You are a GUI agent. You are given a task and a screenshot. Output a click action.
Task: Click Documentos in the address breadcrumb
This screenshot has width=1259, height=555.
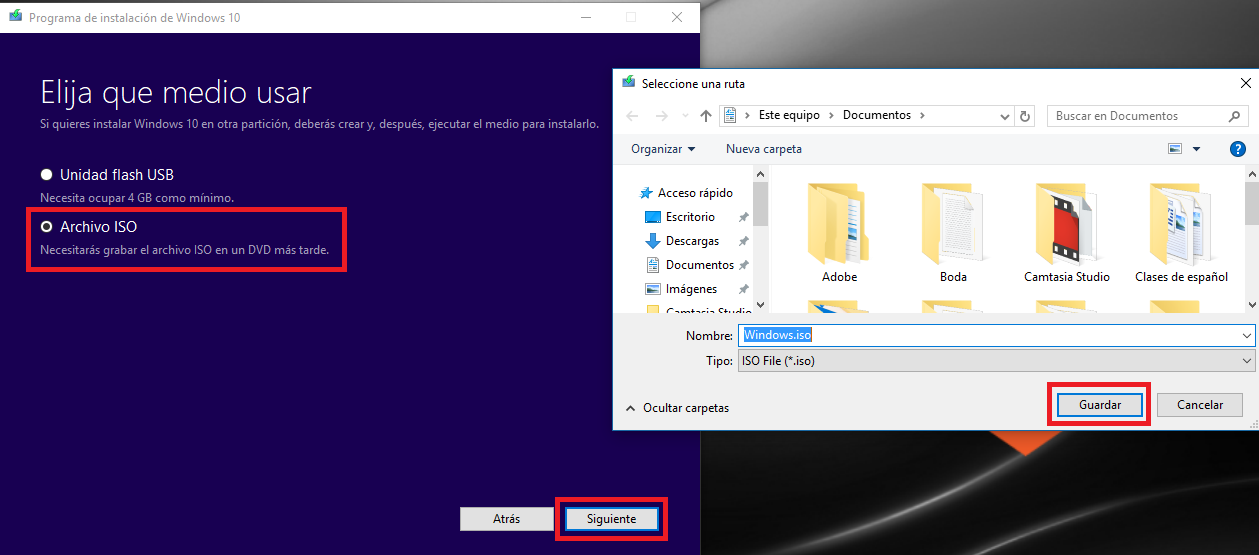click(877, 115)
